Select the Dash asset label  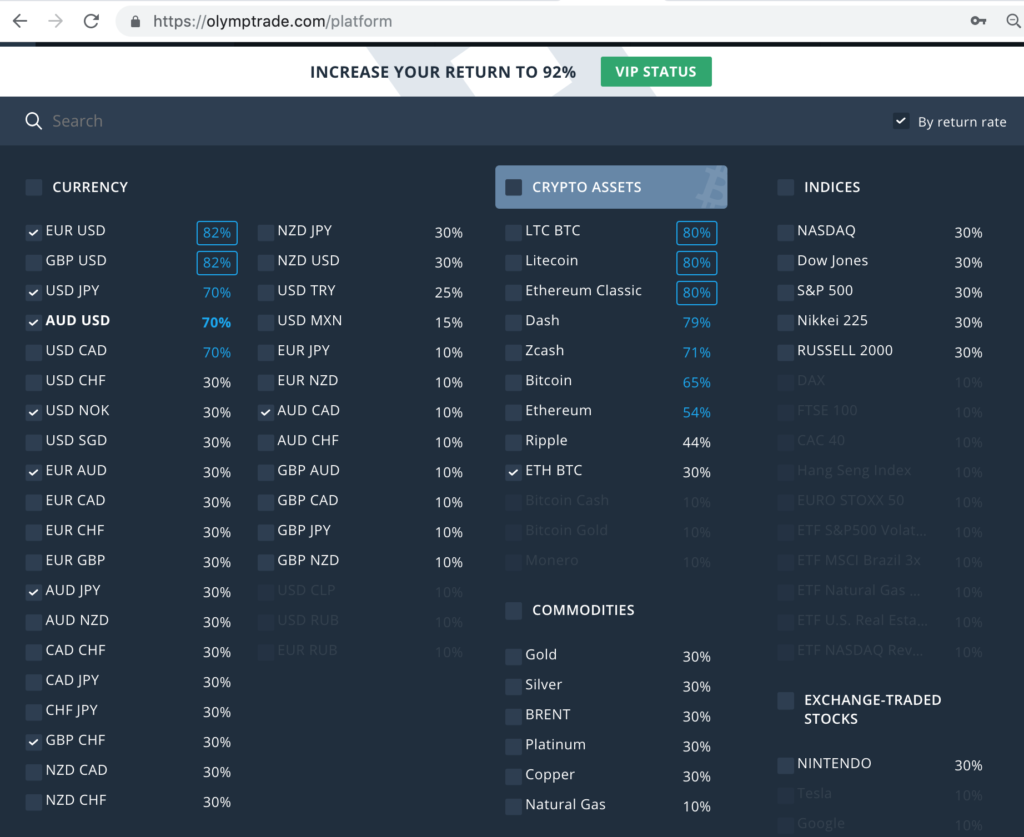pos(542,321)
